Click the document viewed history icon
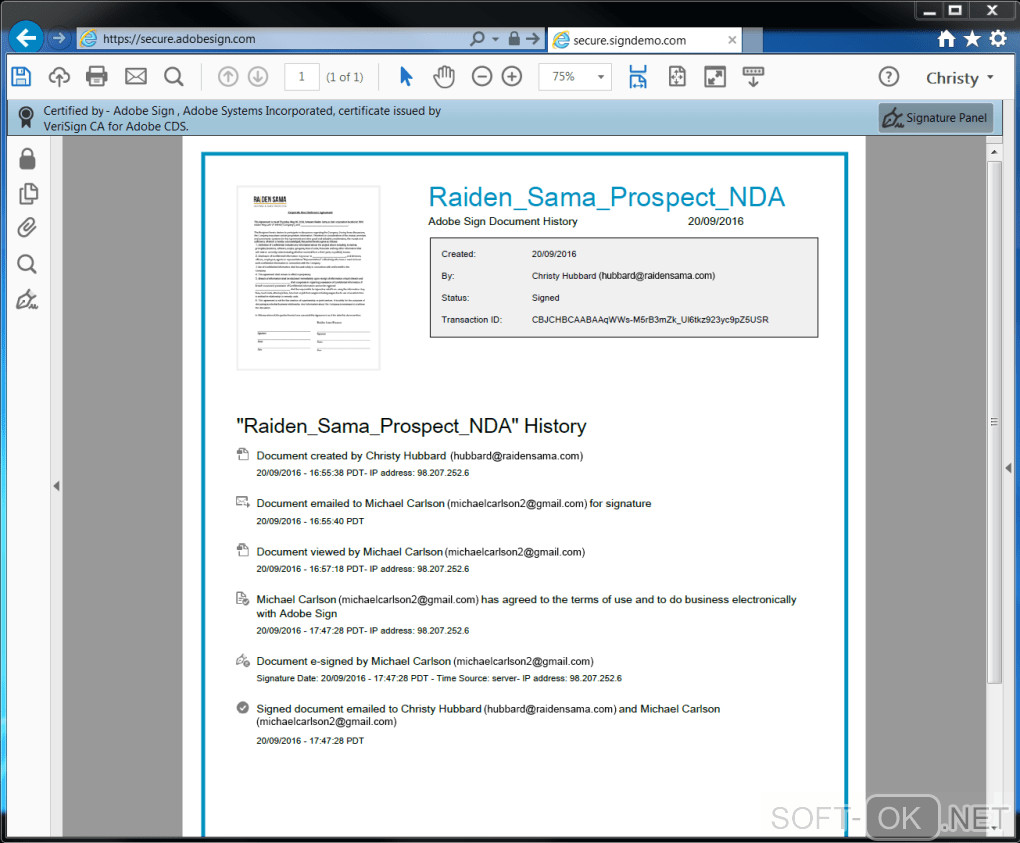Screen dimensions: 1020x843 (x=242, y=550)
